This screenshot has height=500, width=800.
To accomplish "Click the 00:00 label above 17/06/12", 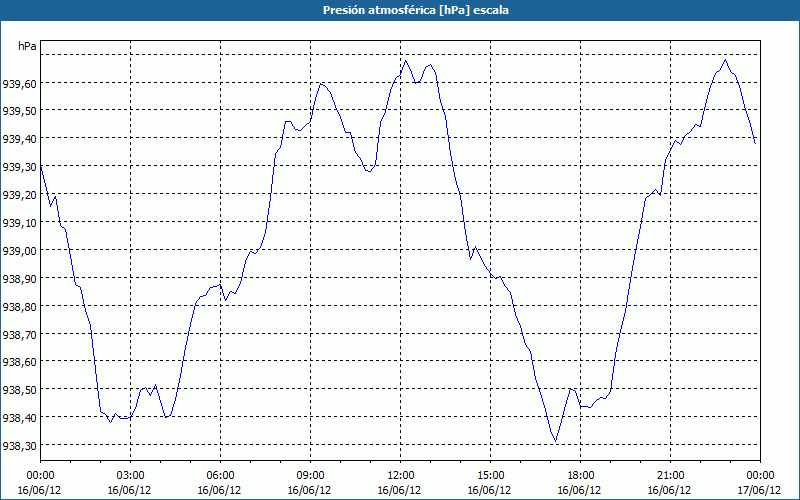I will pyautogui.click(x=760, y=476).
